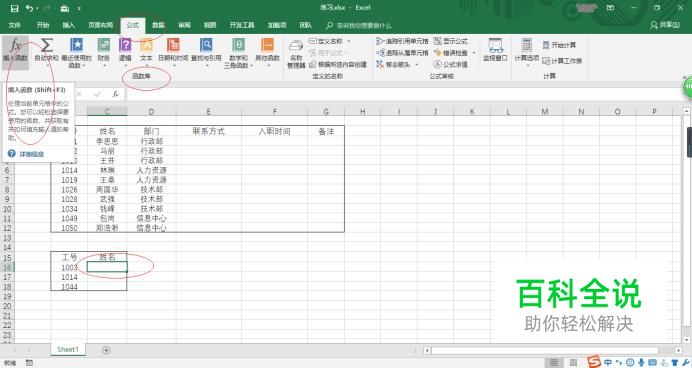Click 定义名称 button

click(x=326, y=41)
